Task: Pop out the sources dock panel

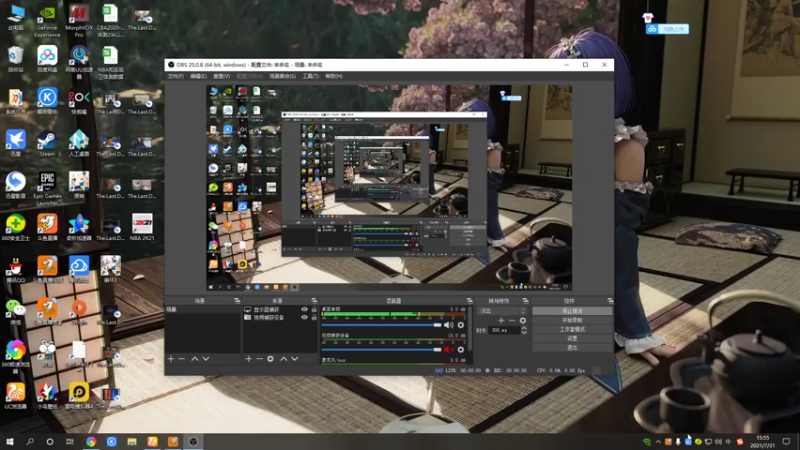Action: pos(314,301)
